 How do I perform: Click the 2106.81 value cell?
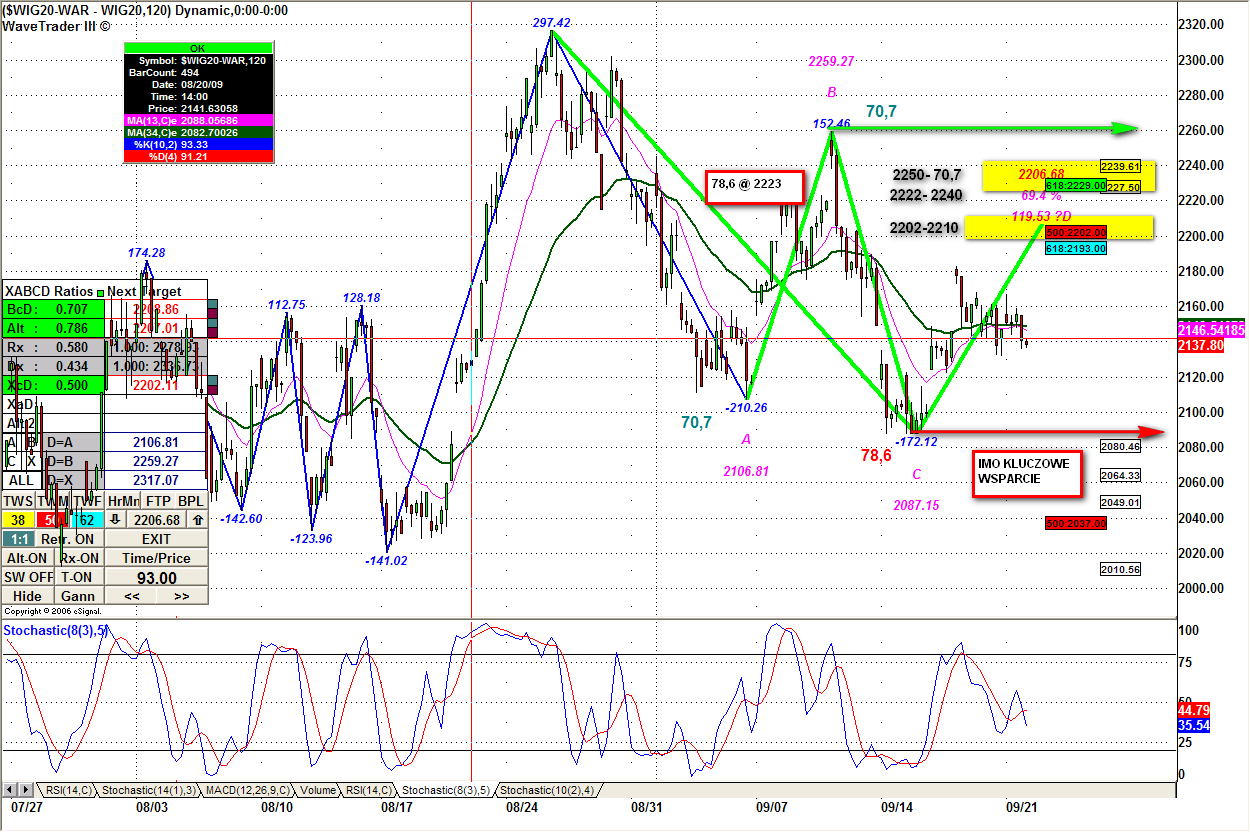pyautogui.click(x=156, y=442)
